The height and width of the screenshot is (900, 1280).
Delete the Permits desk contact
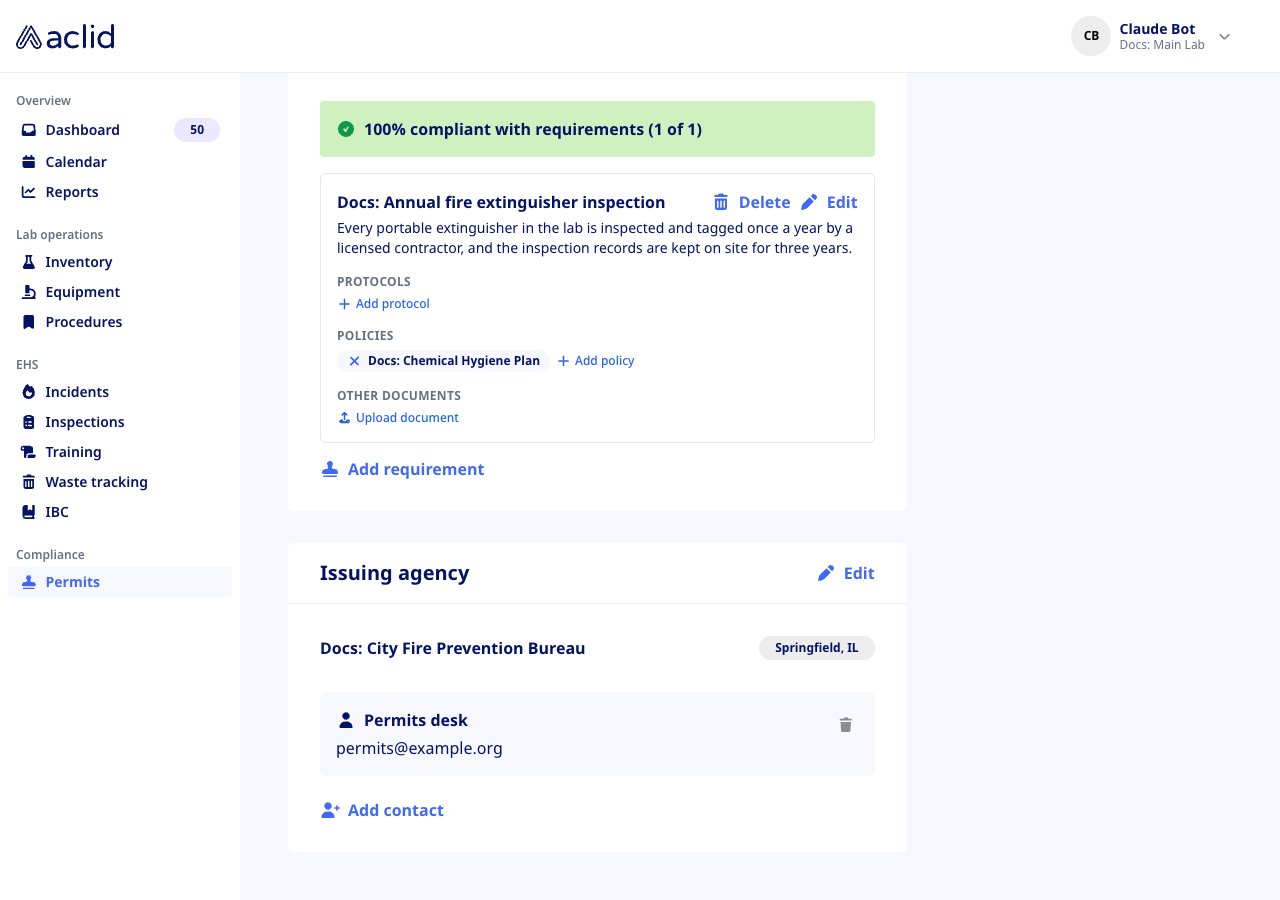tap(846, 725)
